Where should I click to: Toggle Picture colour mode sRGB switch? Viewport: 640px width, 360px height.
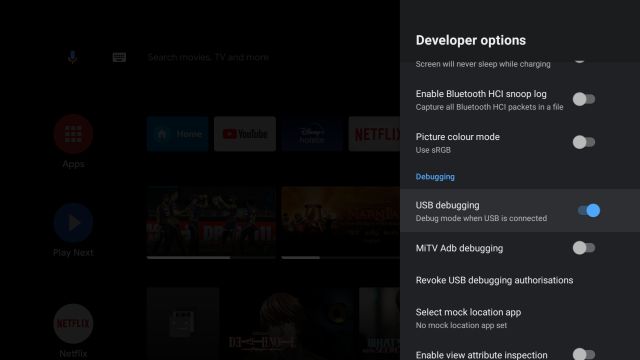click(x=584, y=142)
